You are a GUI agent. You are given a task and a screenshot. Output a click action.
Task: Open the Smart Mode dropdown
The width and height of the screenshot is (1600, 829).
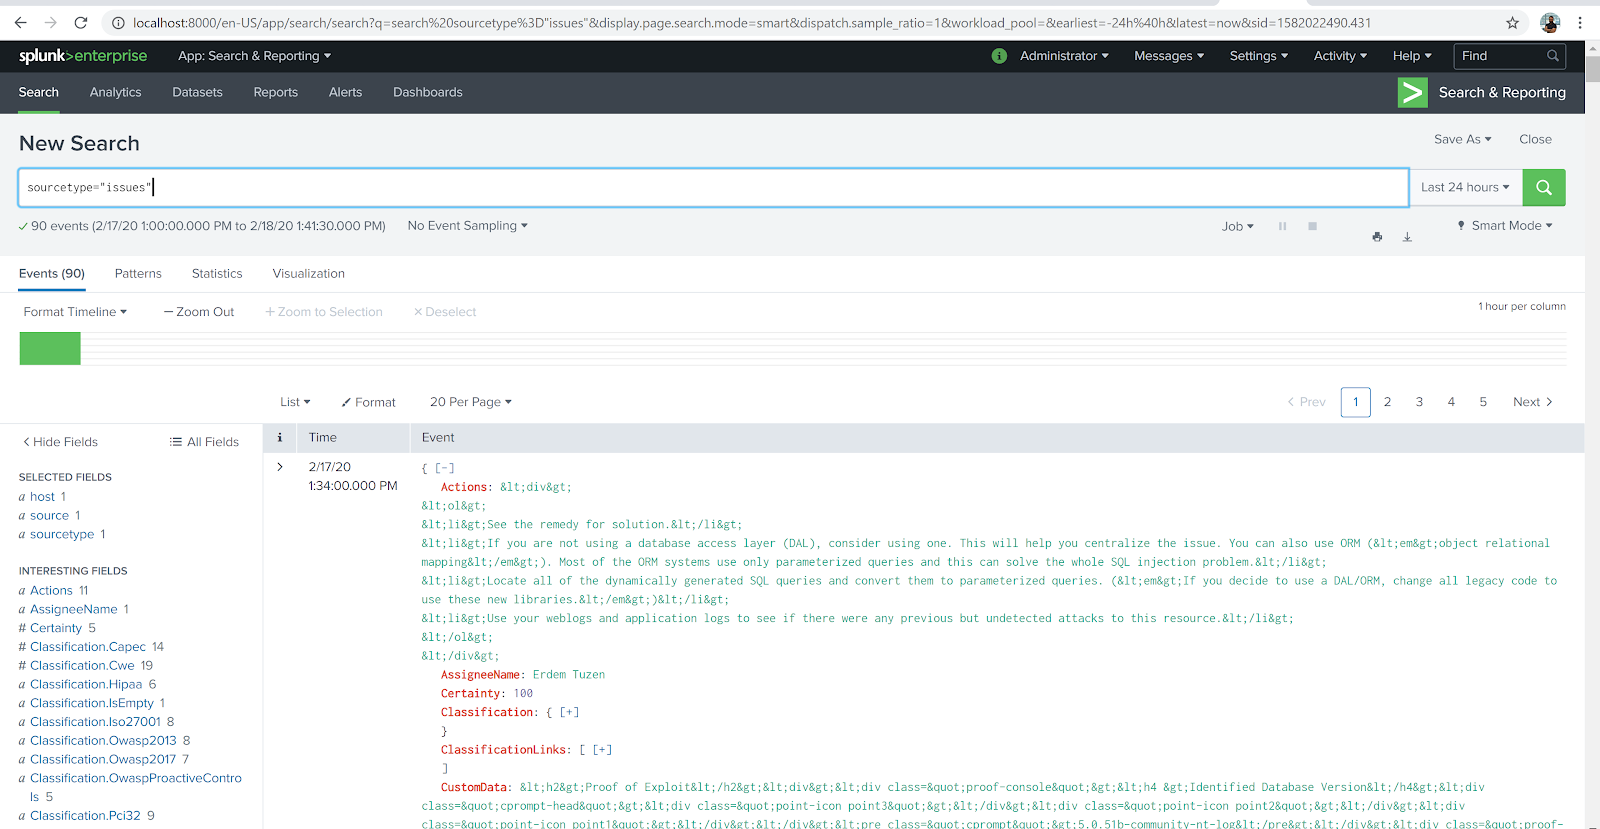[1505, 226]
